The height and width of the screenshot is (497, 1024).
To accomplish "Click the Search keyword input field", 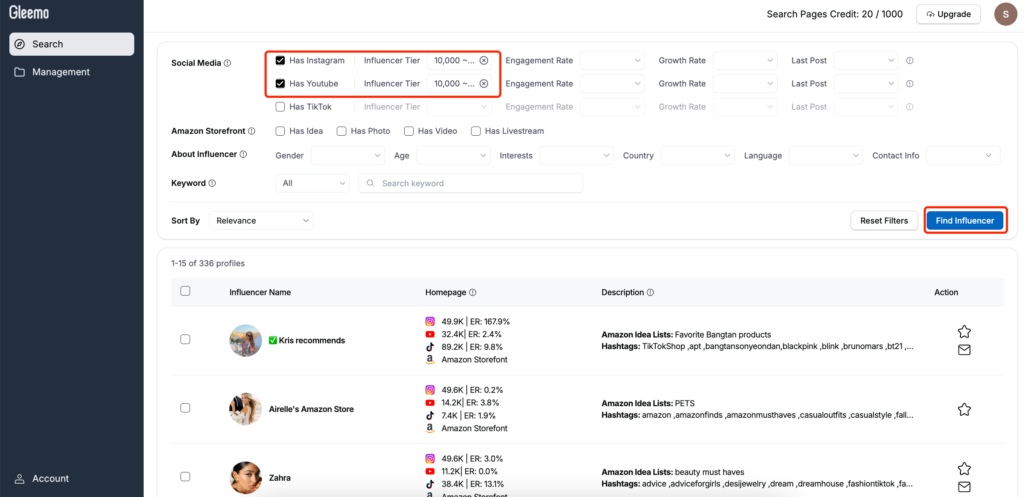I will [x=470, y=184].
